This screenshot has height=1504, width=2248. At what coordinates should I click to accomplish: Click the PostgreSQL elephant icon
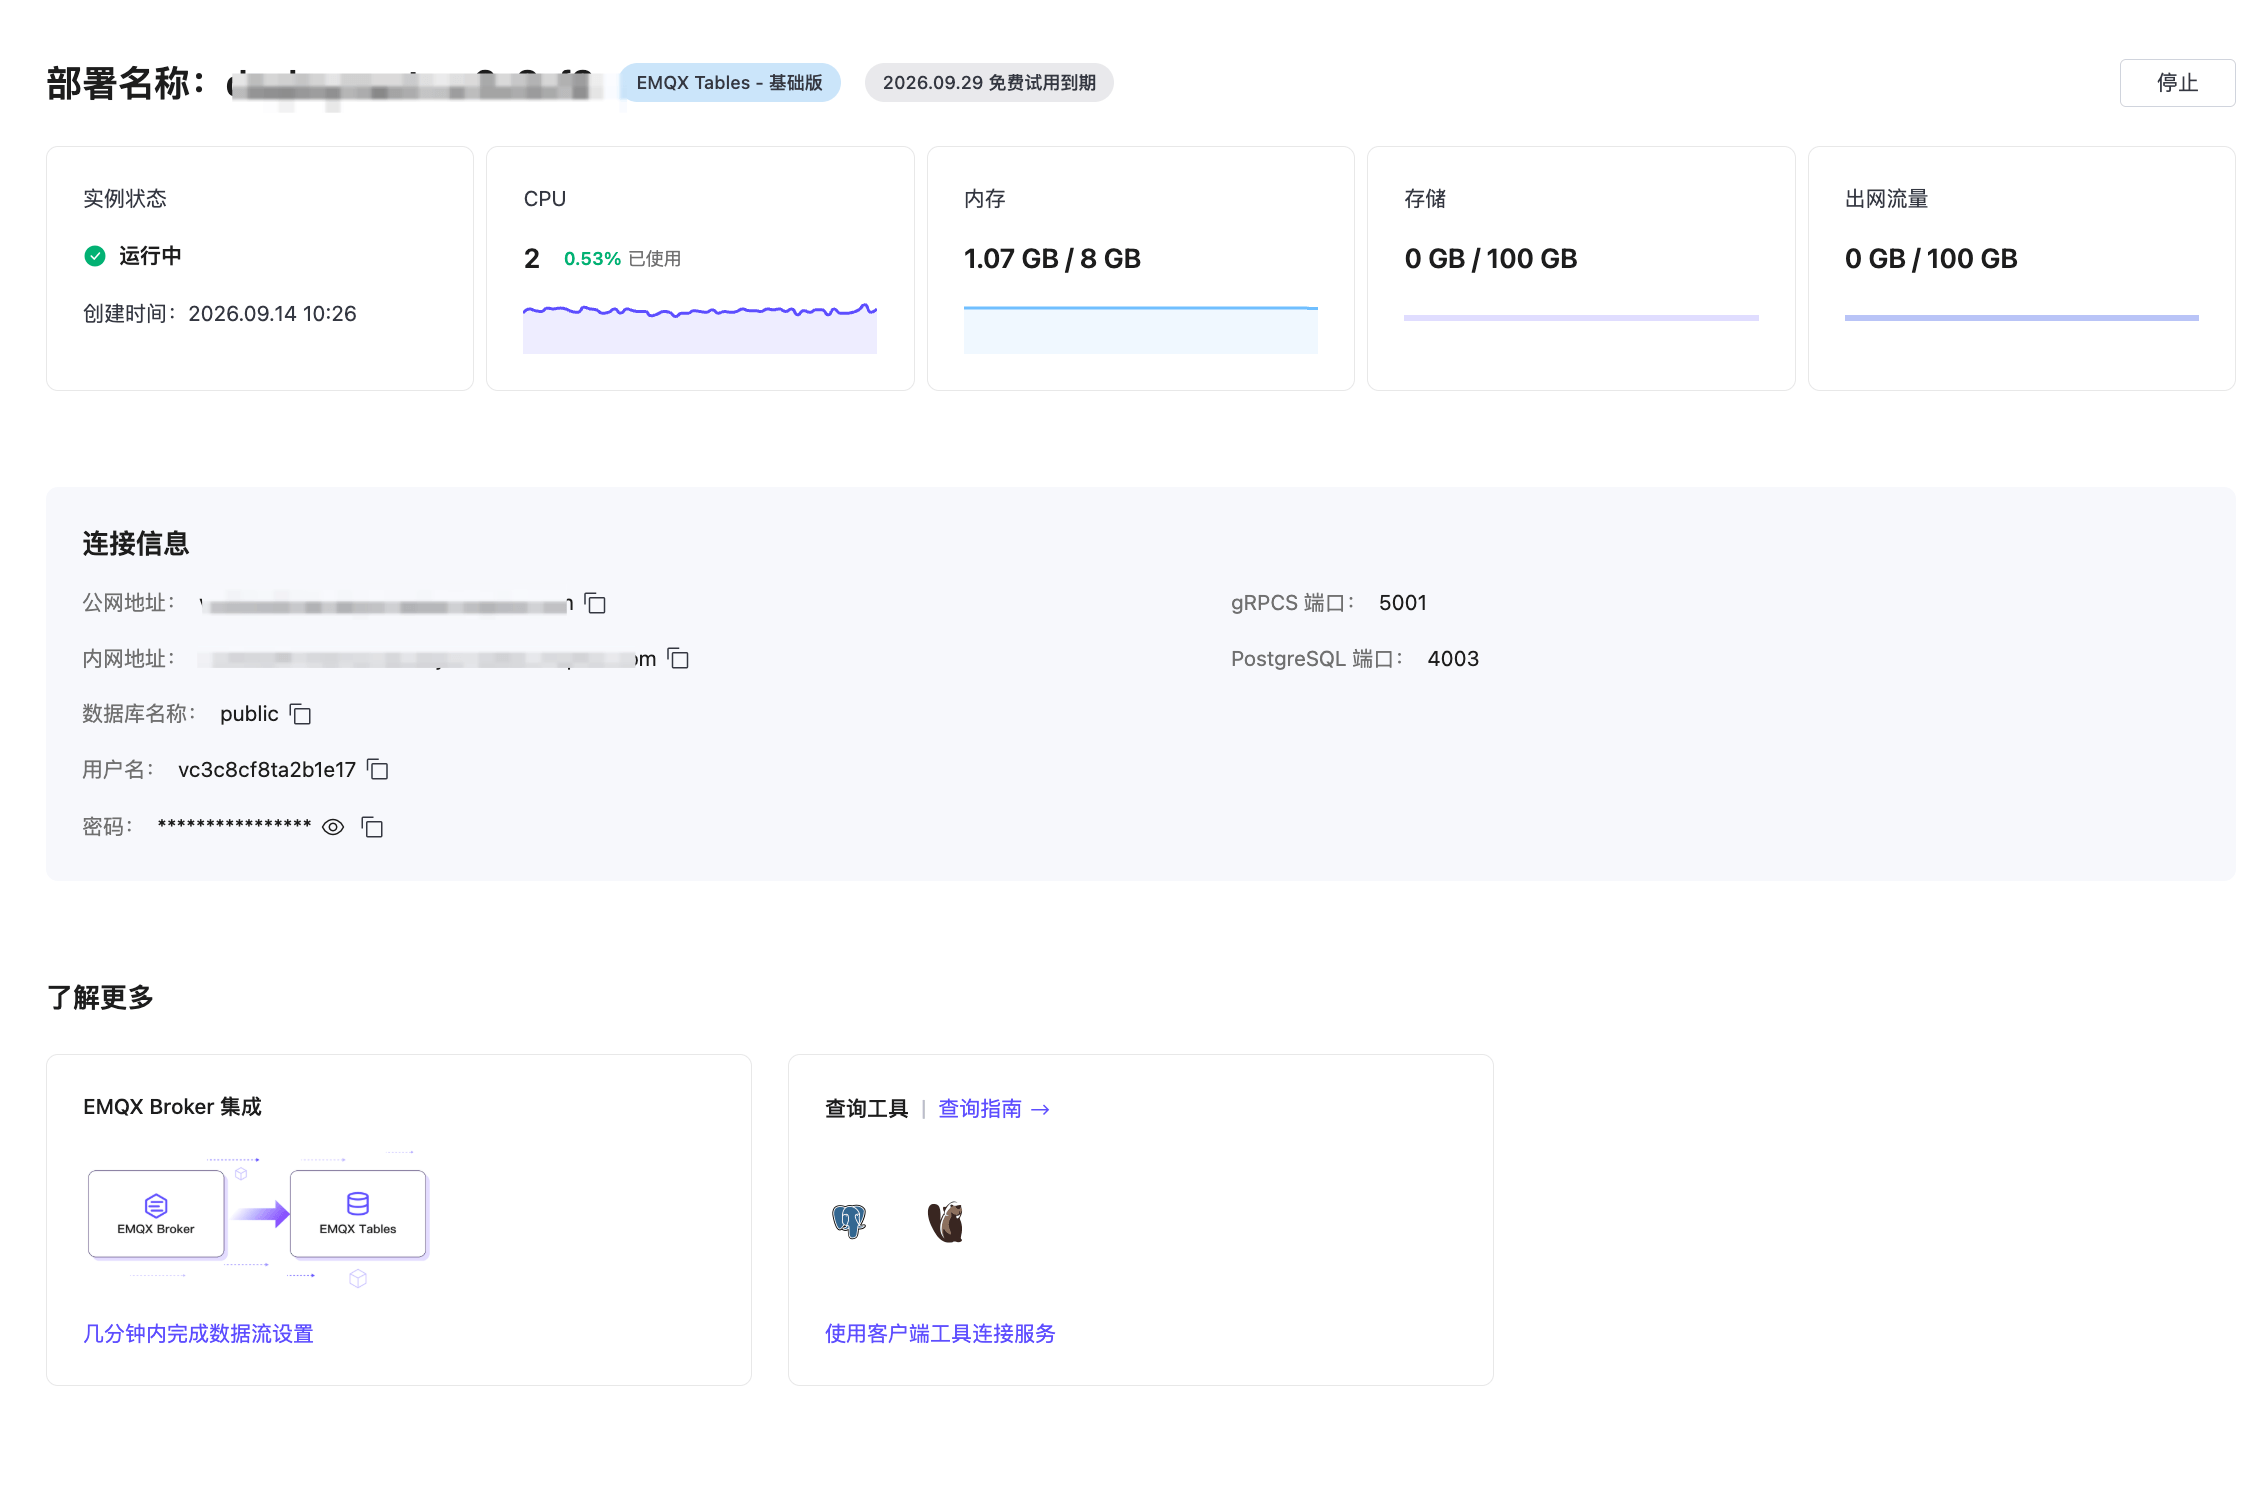click(849, 1221)
